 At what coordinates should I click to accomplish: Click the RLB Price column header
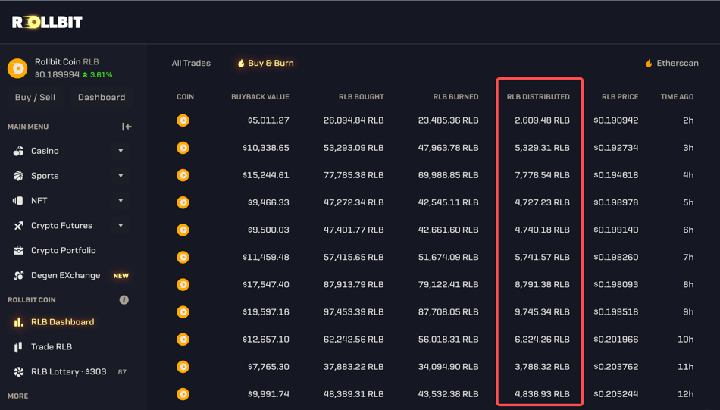pyautogui.click(x=620, y=97)
